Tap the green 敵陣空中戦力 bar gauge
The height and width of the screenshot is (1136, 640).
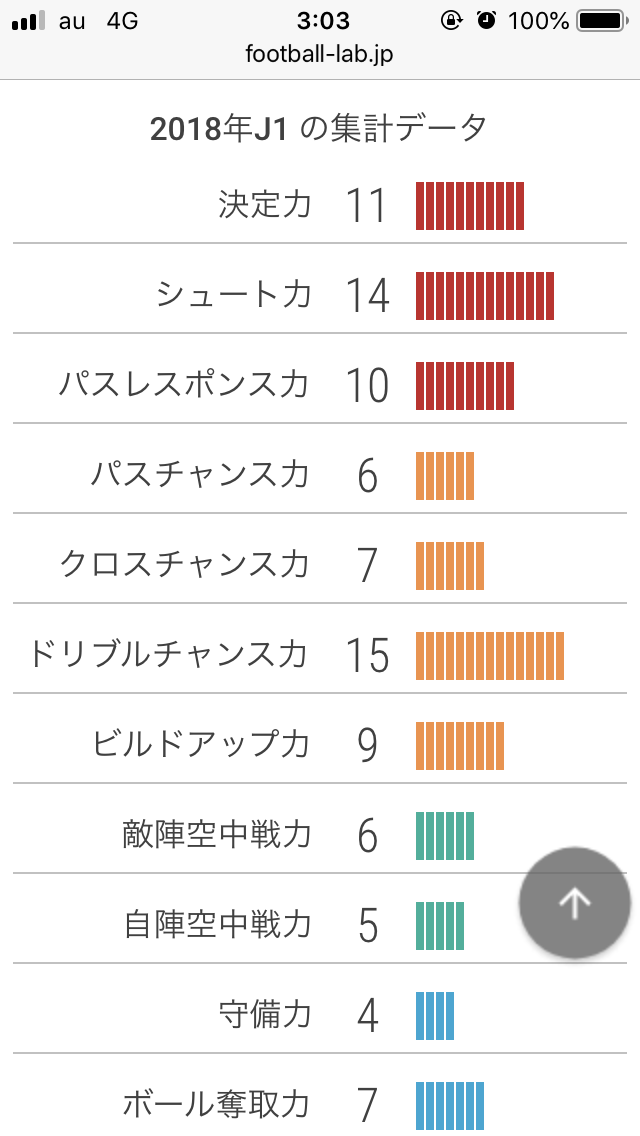pos(444,835)
